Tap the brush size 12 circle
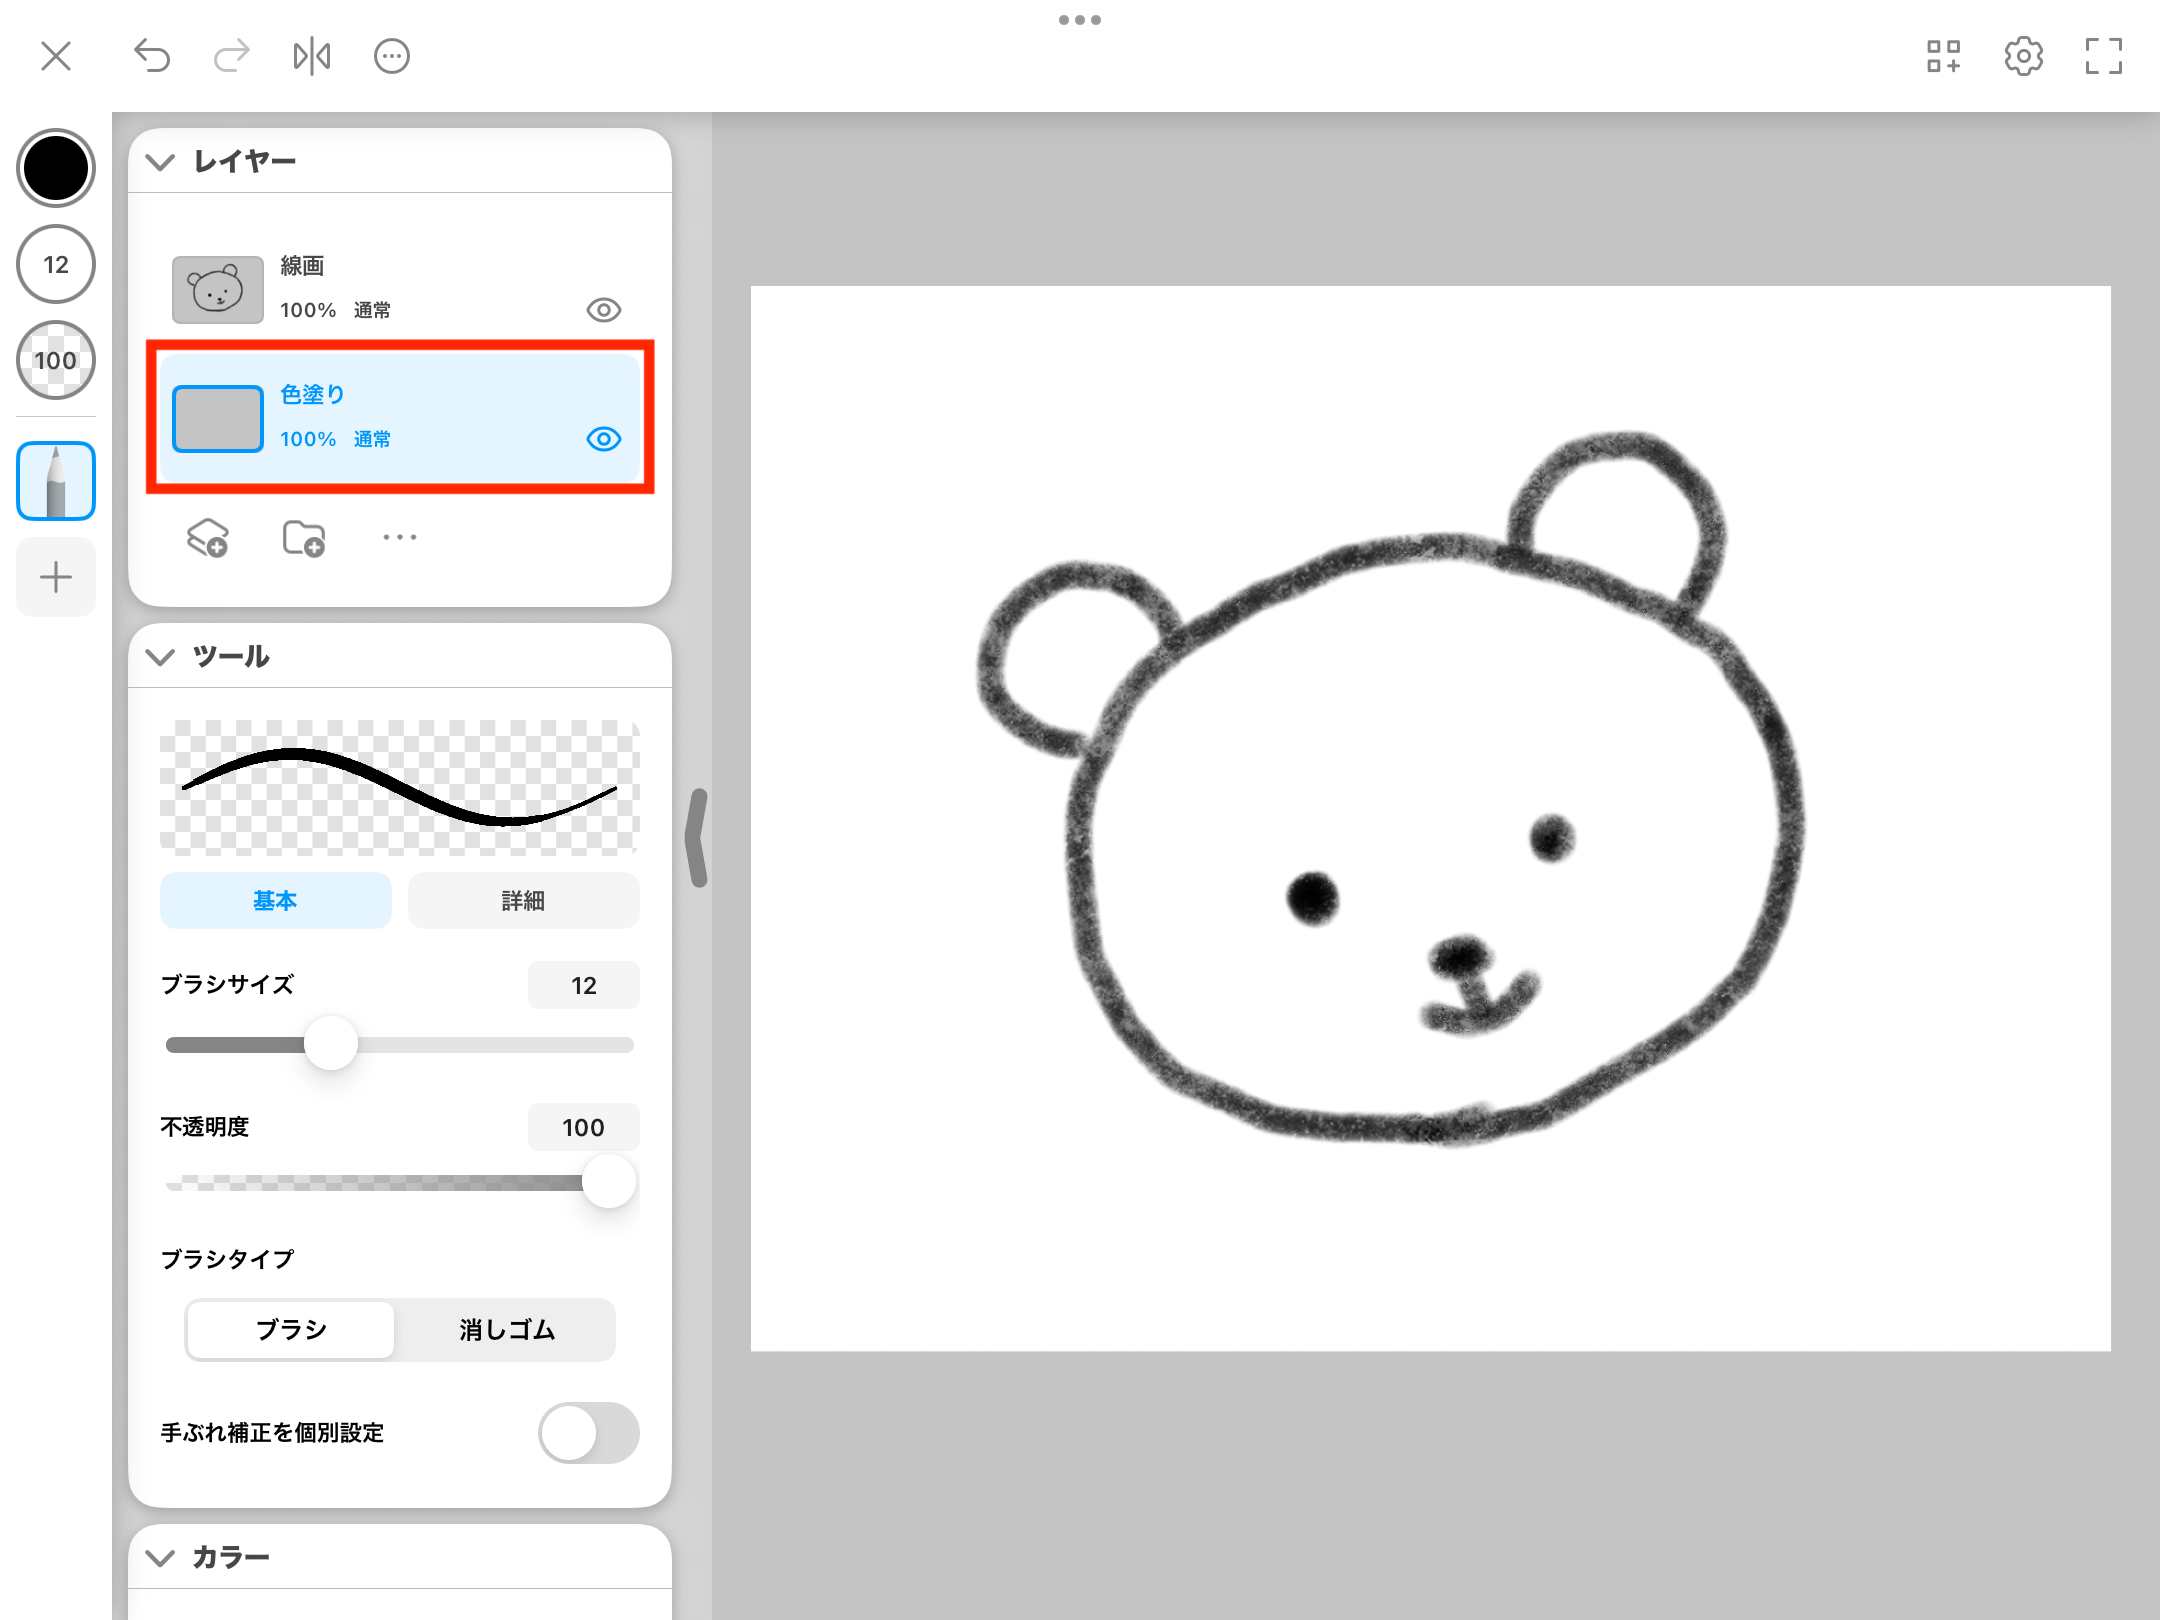The width and height of the screenshot is (2160, 1620). click(x=56, y=264)
